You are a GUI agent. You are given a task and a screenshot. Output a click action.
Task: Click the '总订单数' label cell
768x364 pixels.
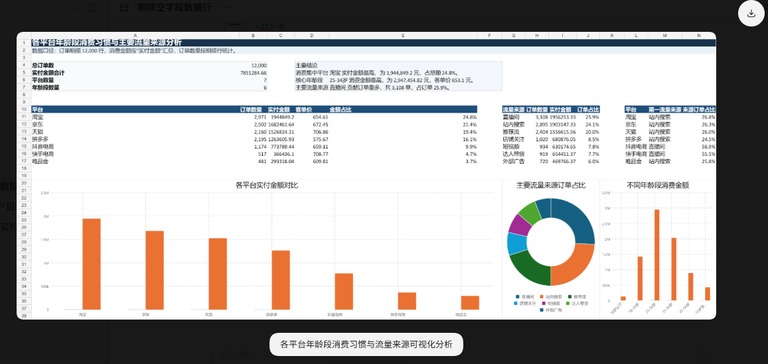pyautogui.click(x=44, y=65)
